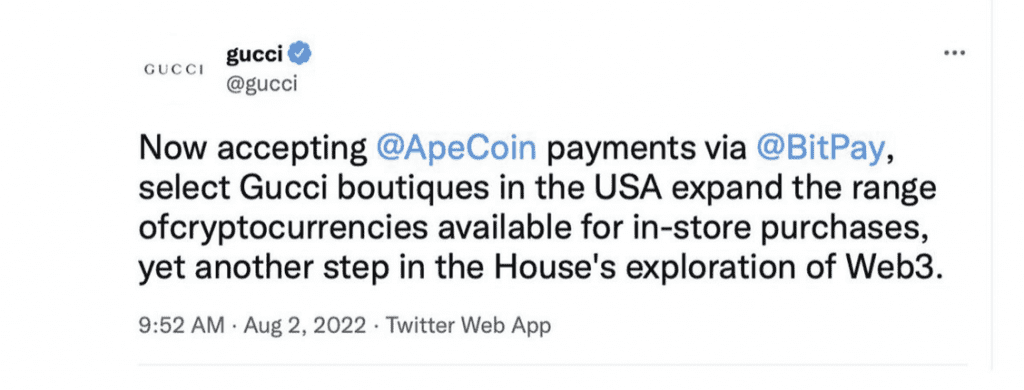Click the Aug 2, 2022 date
The height and width of the screenshot is (390, 1024).
click(x=304, y=325)
